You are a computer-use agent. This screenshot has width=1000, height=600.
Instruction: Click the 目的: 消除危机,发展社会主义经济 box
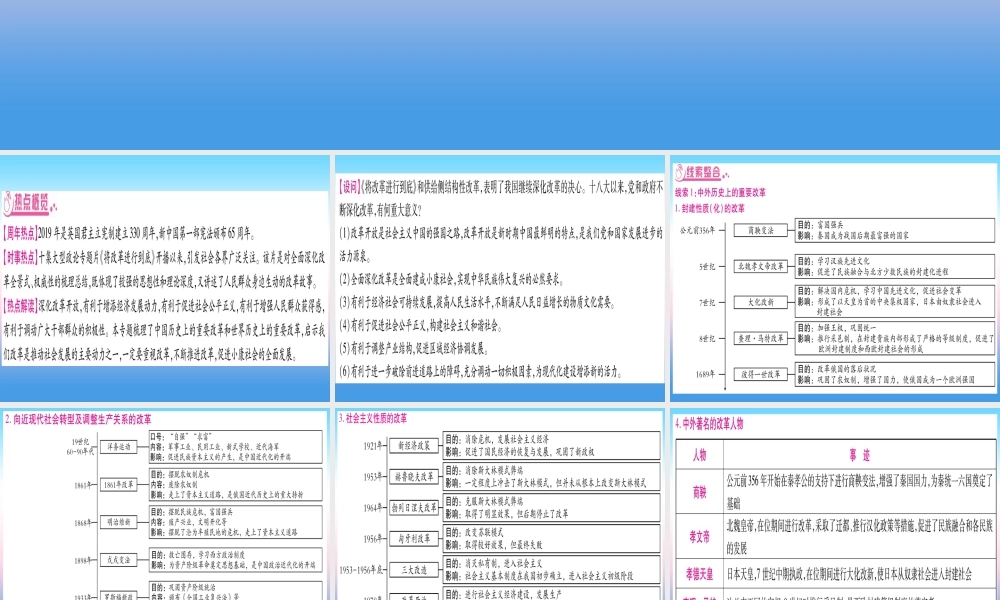pyautogui.click(x=552, y=446)
